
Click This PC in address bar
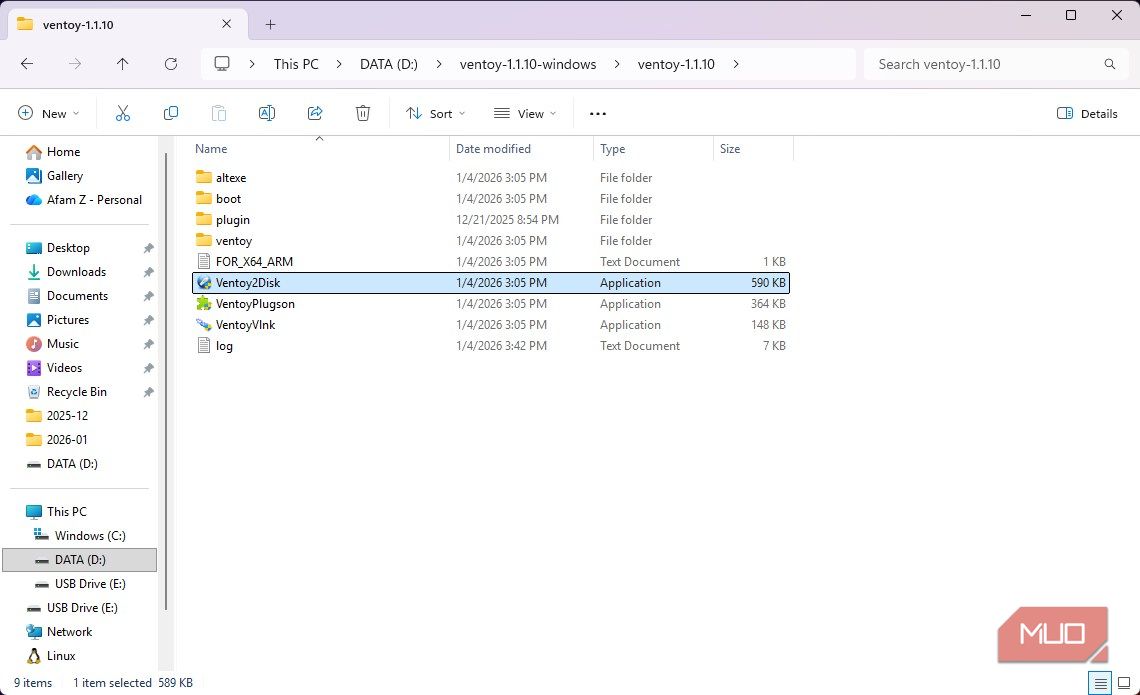coord(296,64)
